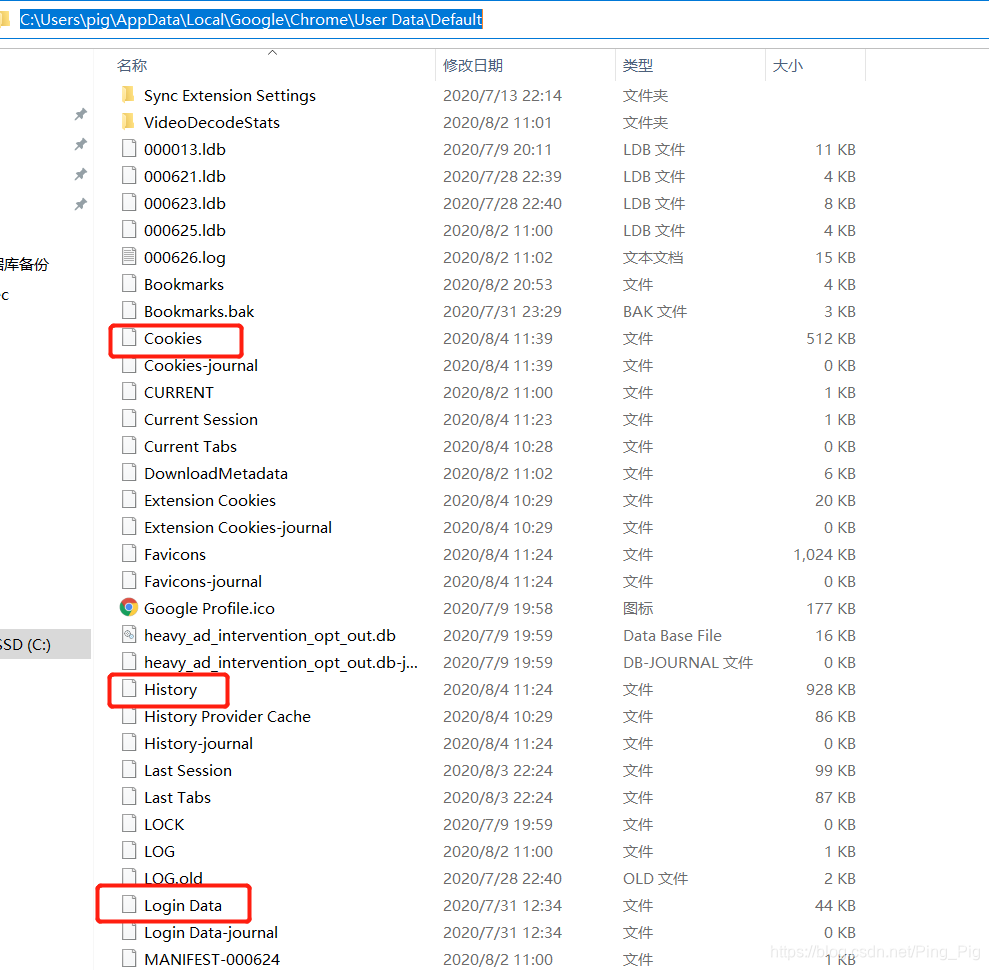The height and width of the screenshot is (970, 989).
Task: Select the Login Data-journal file name
Action: coord(211,932)
